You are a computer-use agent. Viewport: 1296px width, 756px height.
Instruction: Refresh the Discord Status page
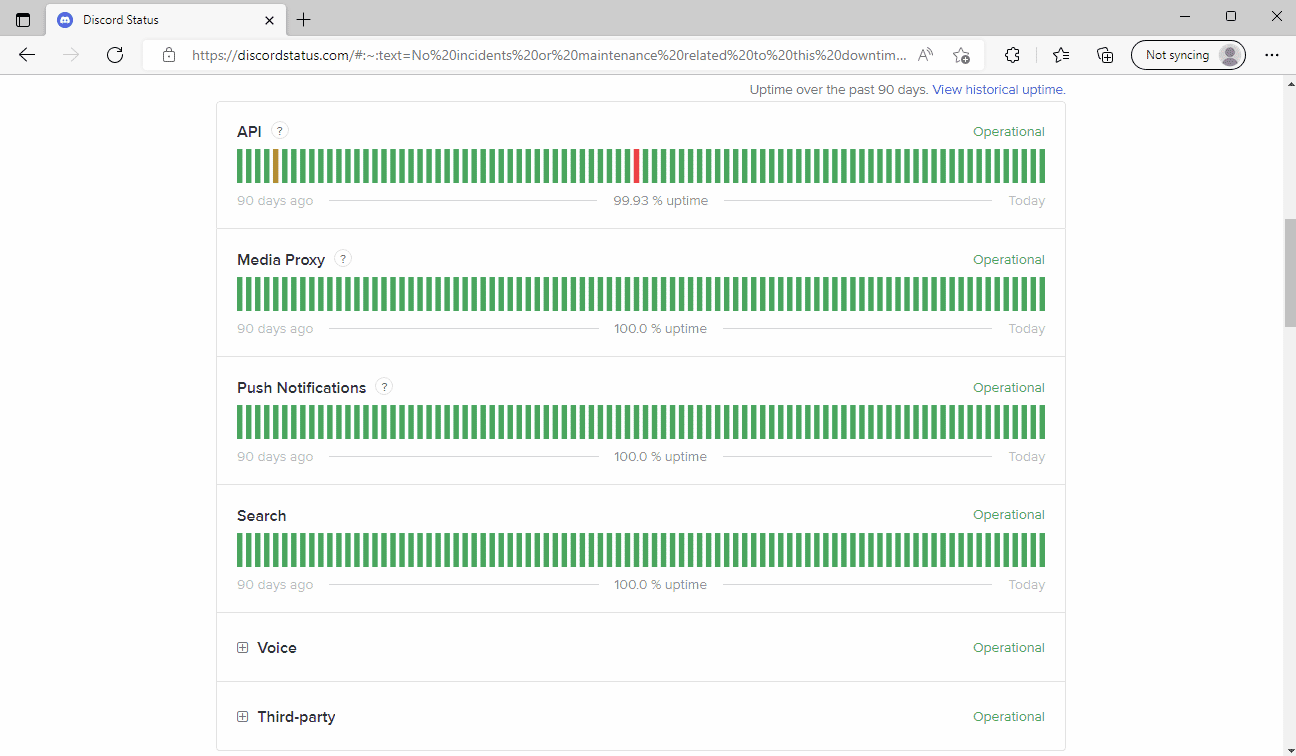115,55
